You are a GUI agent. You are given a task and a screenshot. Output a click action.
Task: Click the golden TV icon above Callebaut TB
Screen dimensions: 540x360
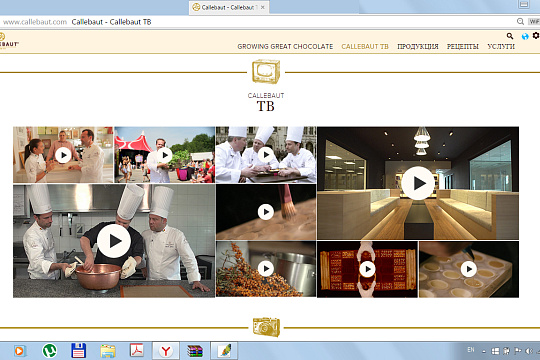266,72
